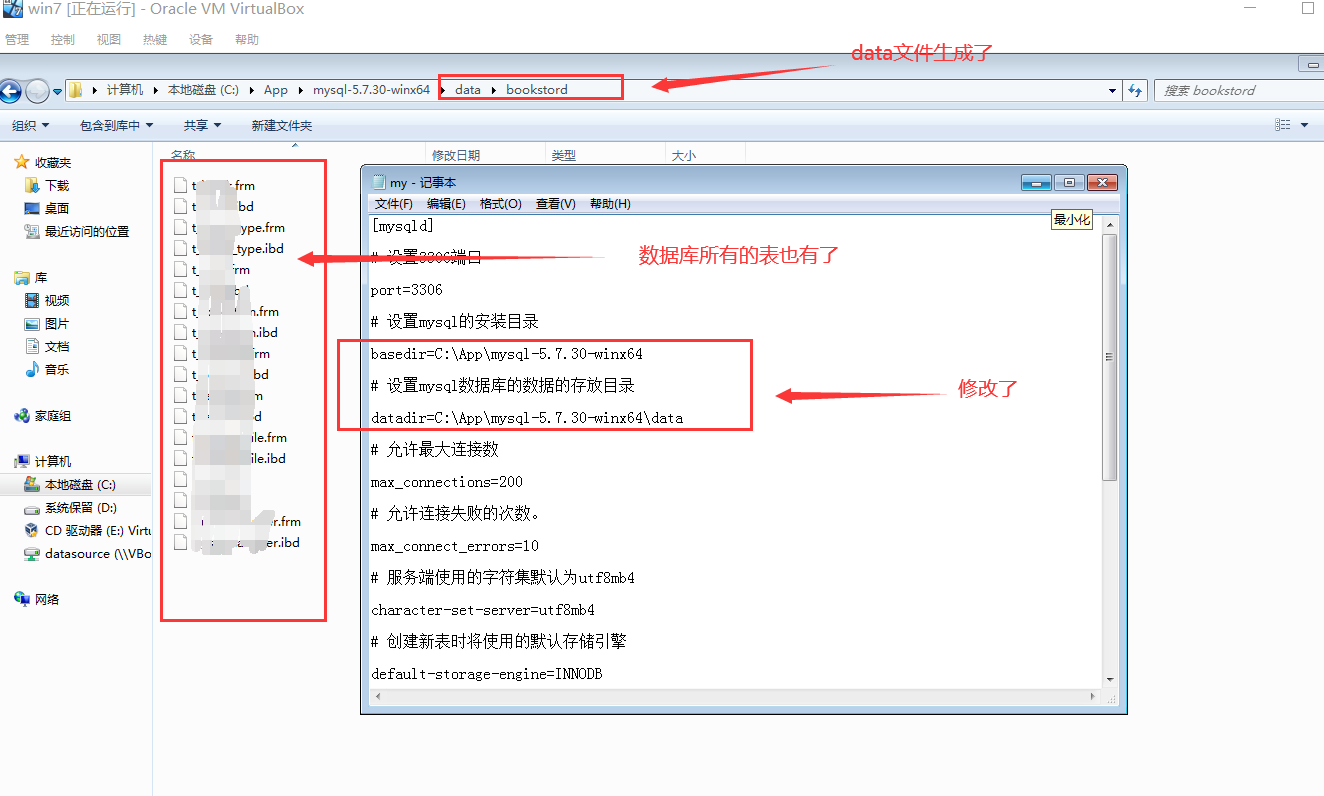Change view with the view options icon
The height and width of the screenshot is (796, 1324).
(1283, 125)
